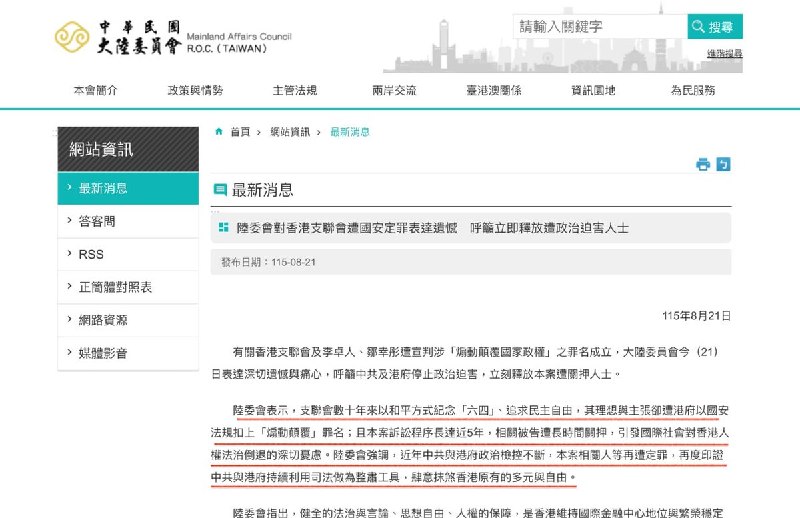Open the 臺港澳關係 navigation menu
The image size is (800, 518).
(494, 90)
